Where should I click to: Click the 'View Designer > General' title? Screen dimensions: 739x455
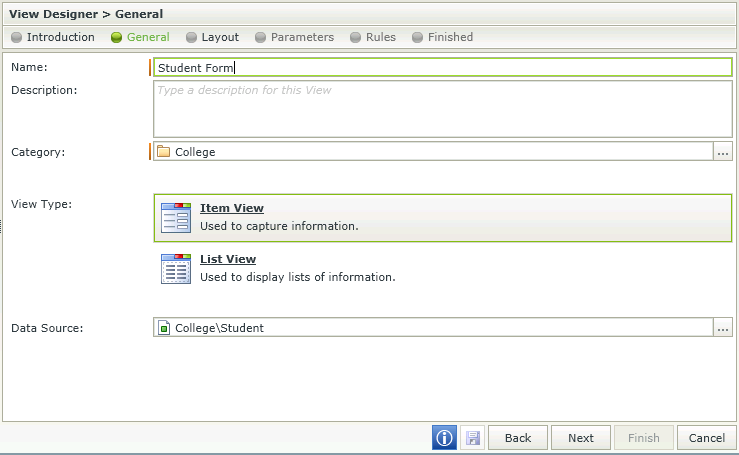point(86,14)
